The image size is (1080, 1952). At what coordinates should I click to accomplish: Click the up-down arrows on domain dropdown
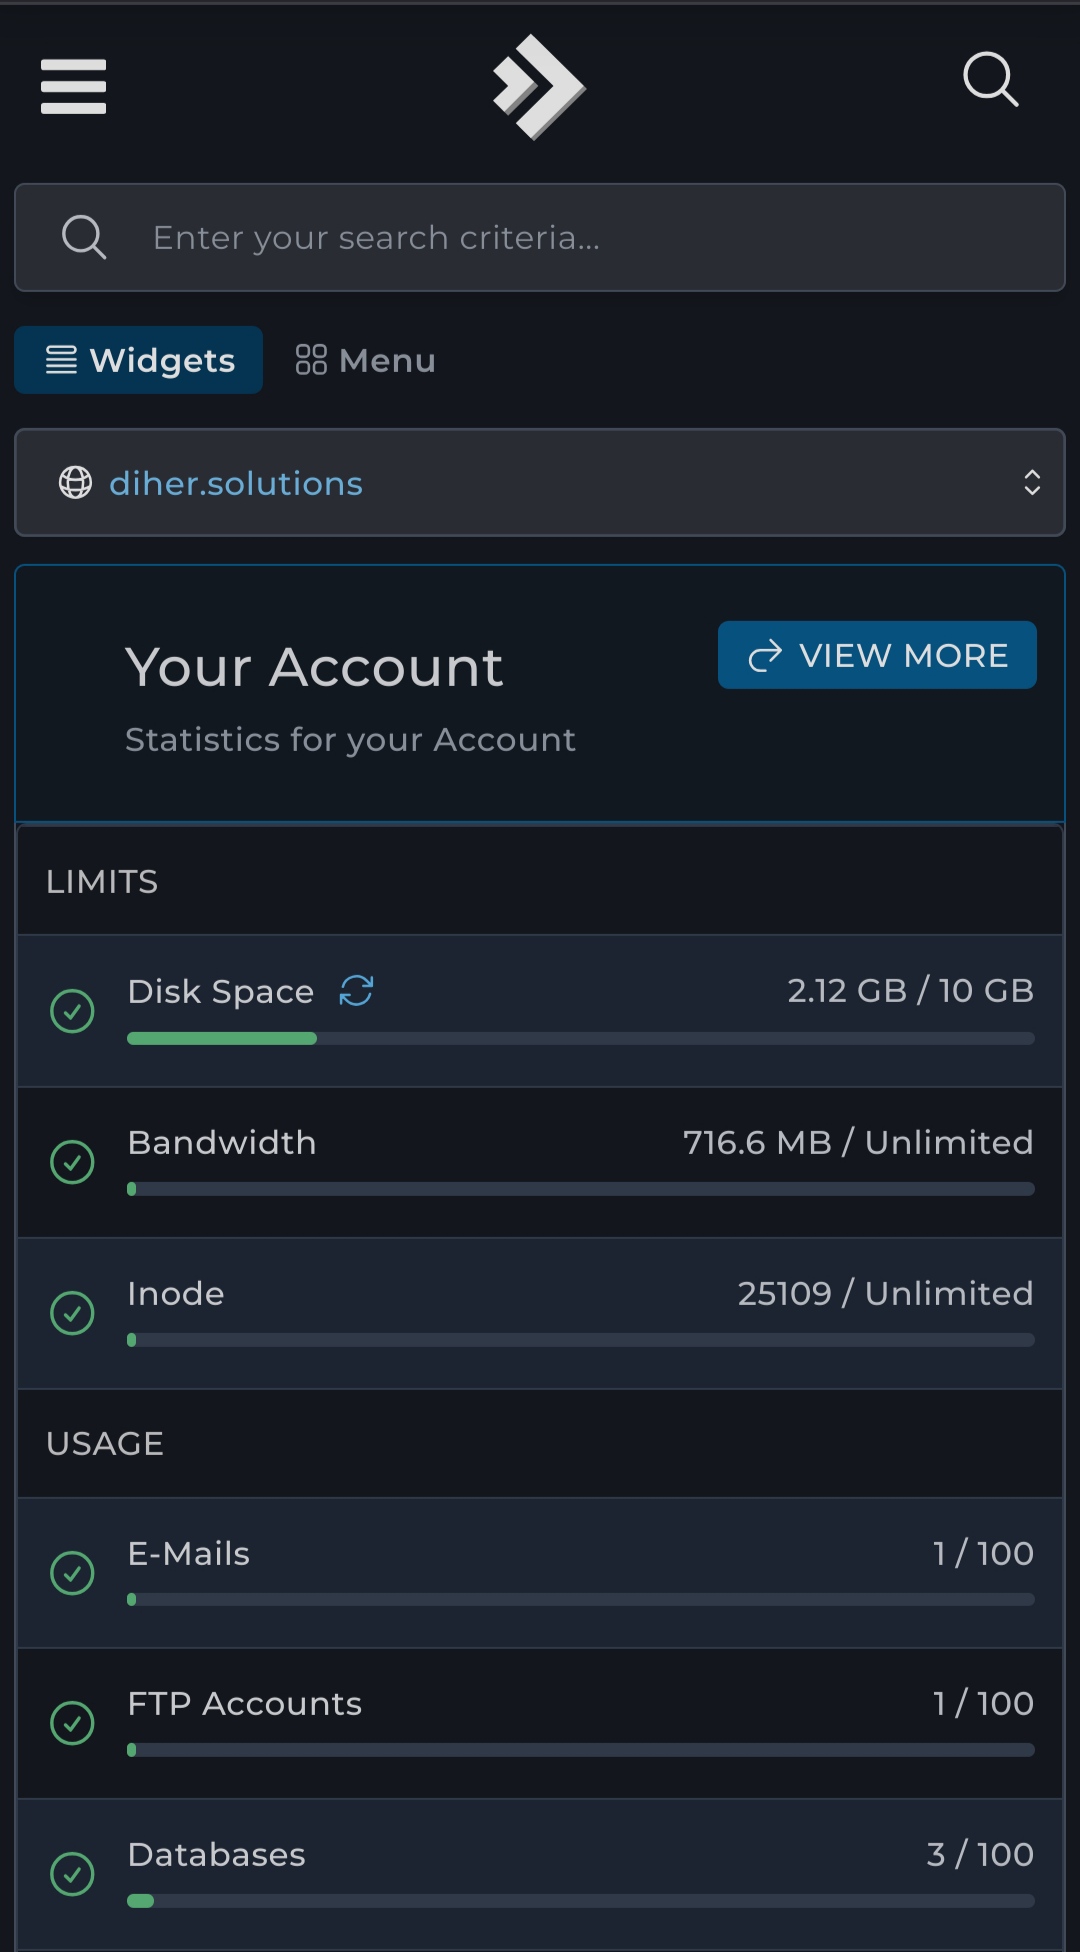[x=1032, y=483]
